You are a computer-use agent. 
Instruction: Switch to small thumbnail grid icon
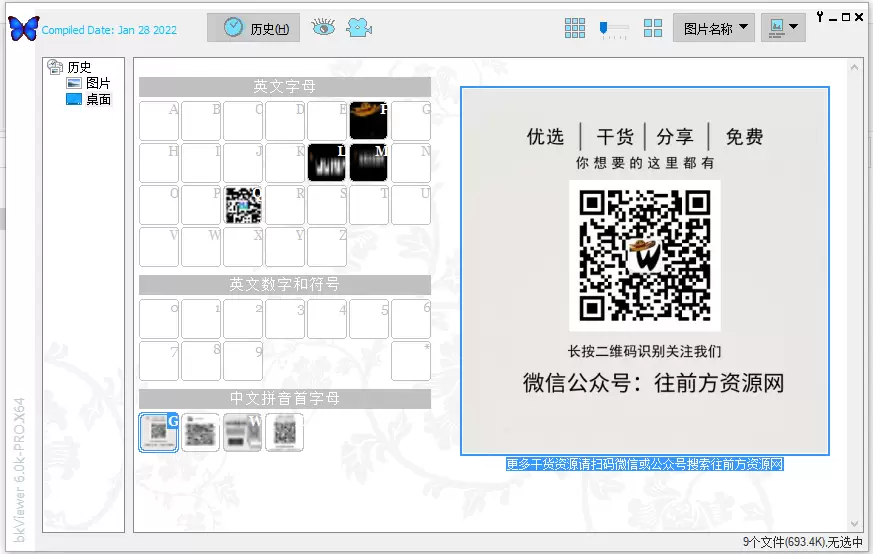point(575,28)
